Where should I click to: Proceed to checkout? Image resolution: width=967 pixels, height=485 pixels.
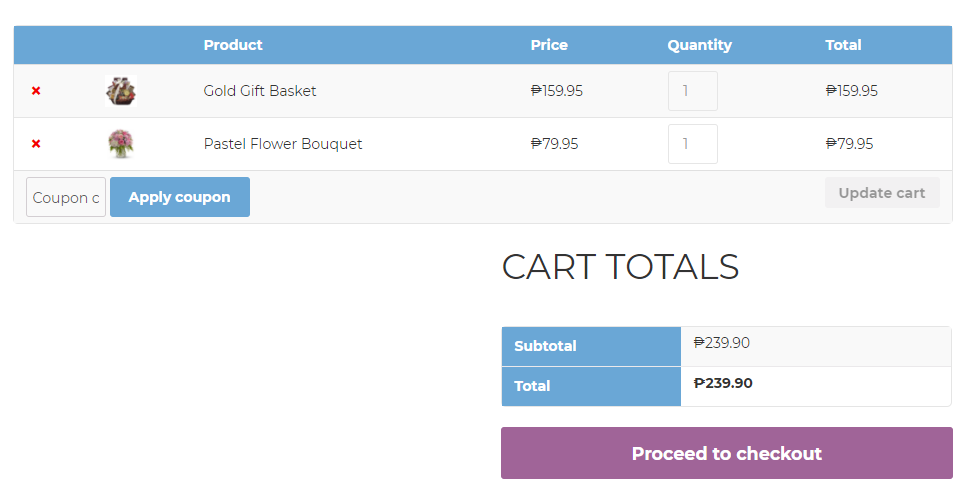tap(726, 453)
